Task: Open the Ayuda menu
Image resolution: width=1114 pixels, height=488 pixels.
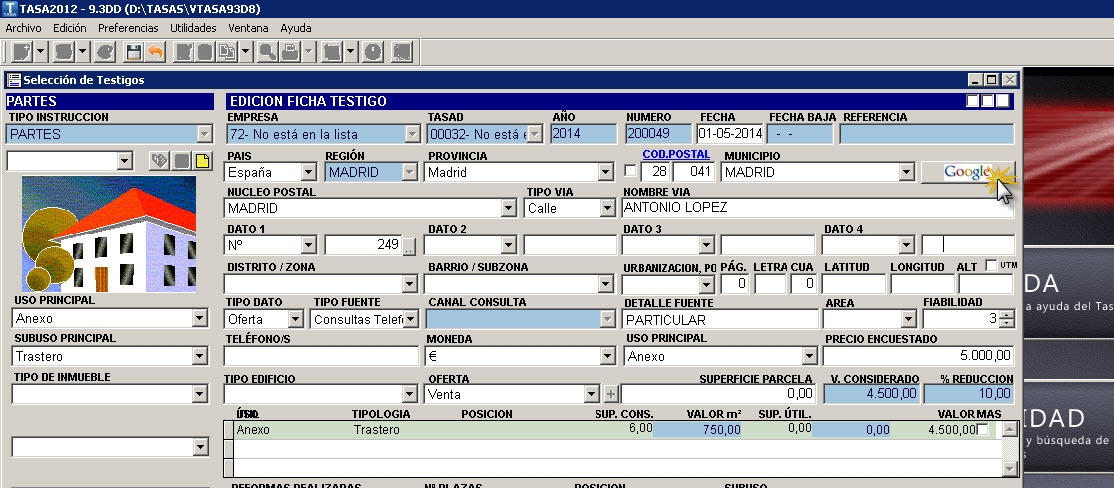Action: (x=296, y=28)
